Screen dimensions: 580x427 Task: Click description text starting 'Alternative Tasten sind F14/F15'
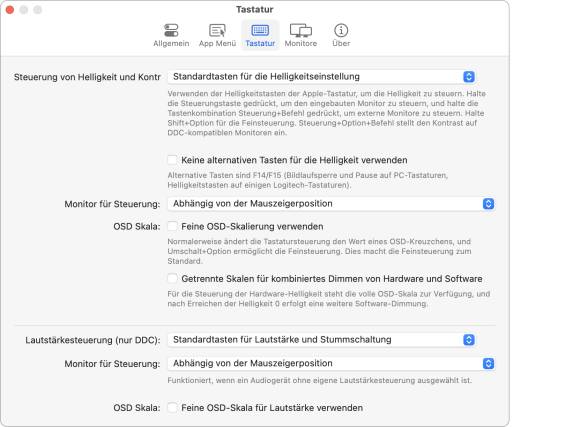click(x=308, y=180)
